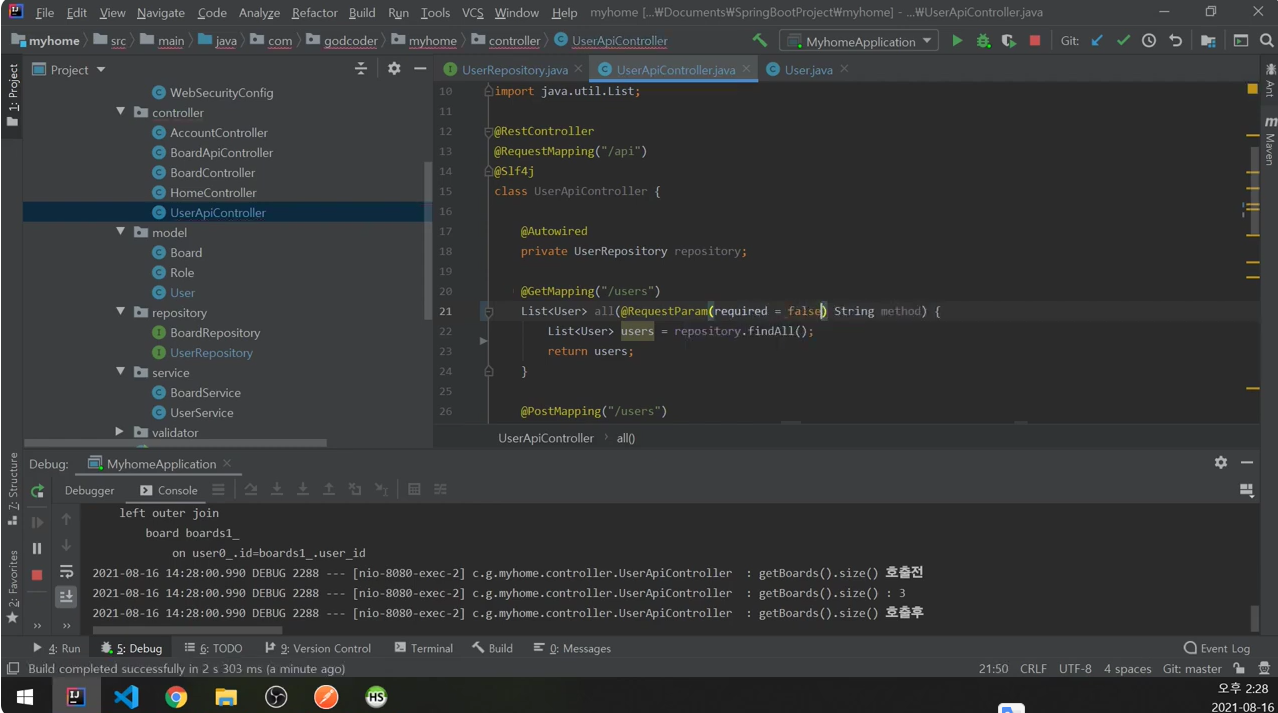Open the Refactor menu
Viewport: 1278px width, 713px height.
(x=314, y=13)
